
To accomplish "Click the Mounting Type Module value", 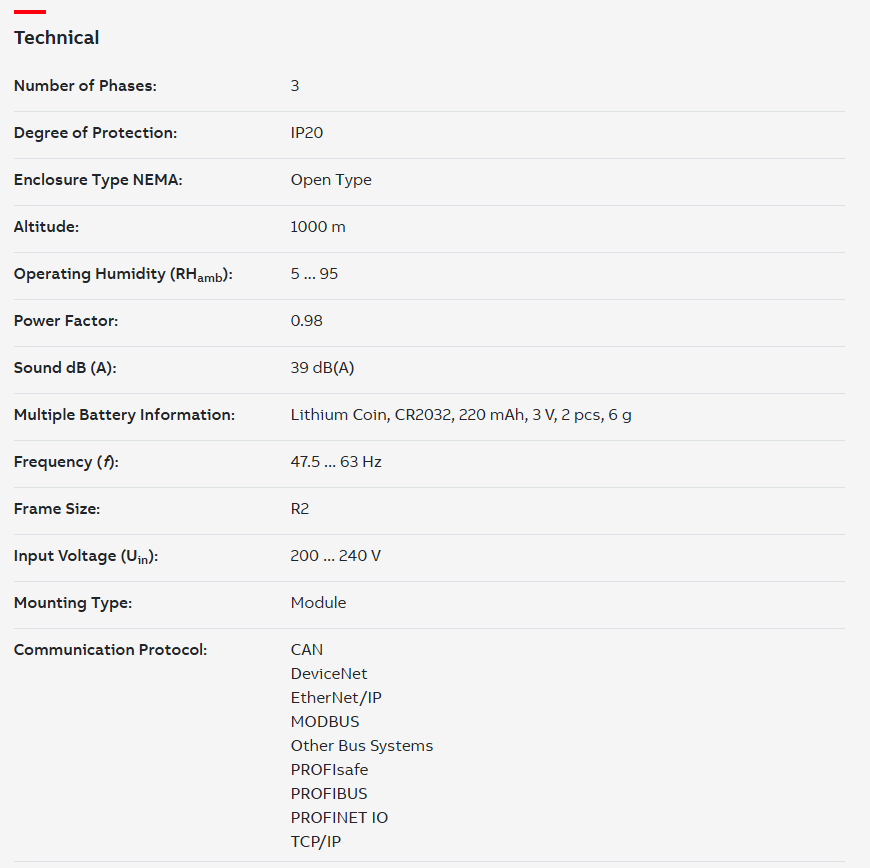I will pyautogui.click(x=318, y=603).
